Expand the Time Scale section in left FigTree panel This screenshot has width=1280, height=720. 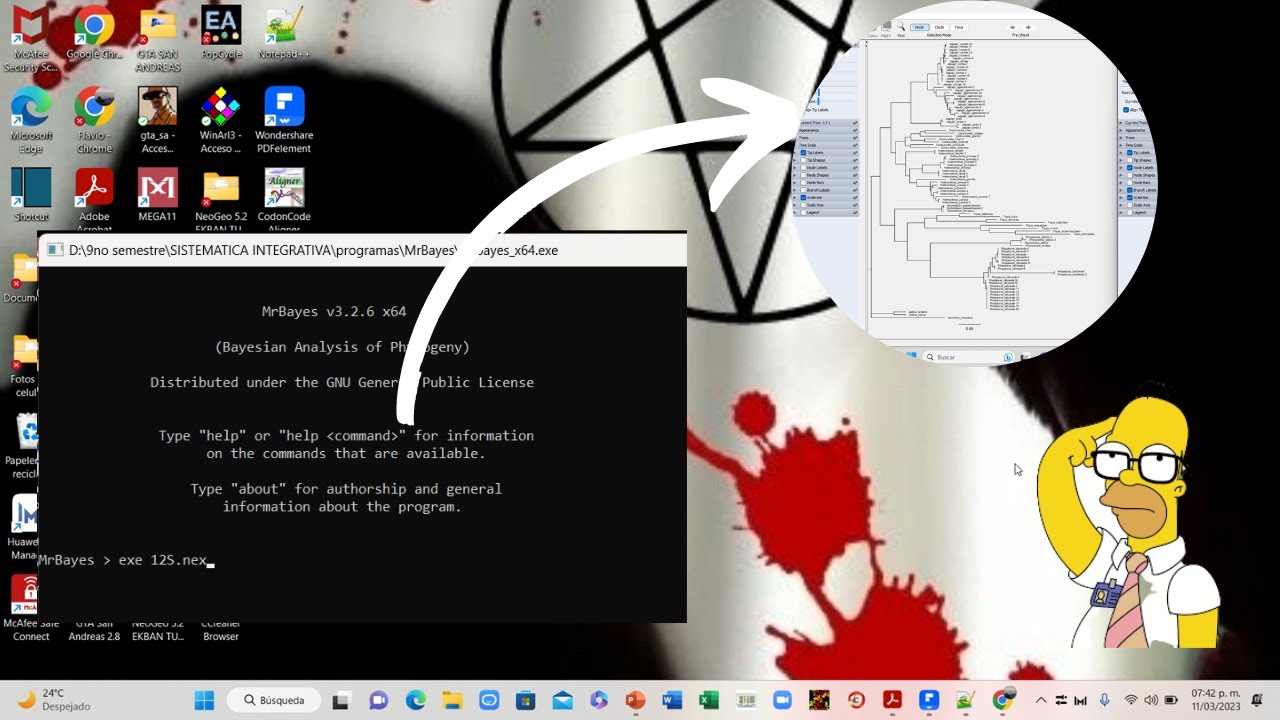[x=826, y=145]
